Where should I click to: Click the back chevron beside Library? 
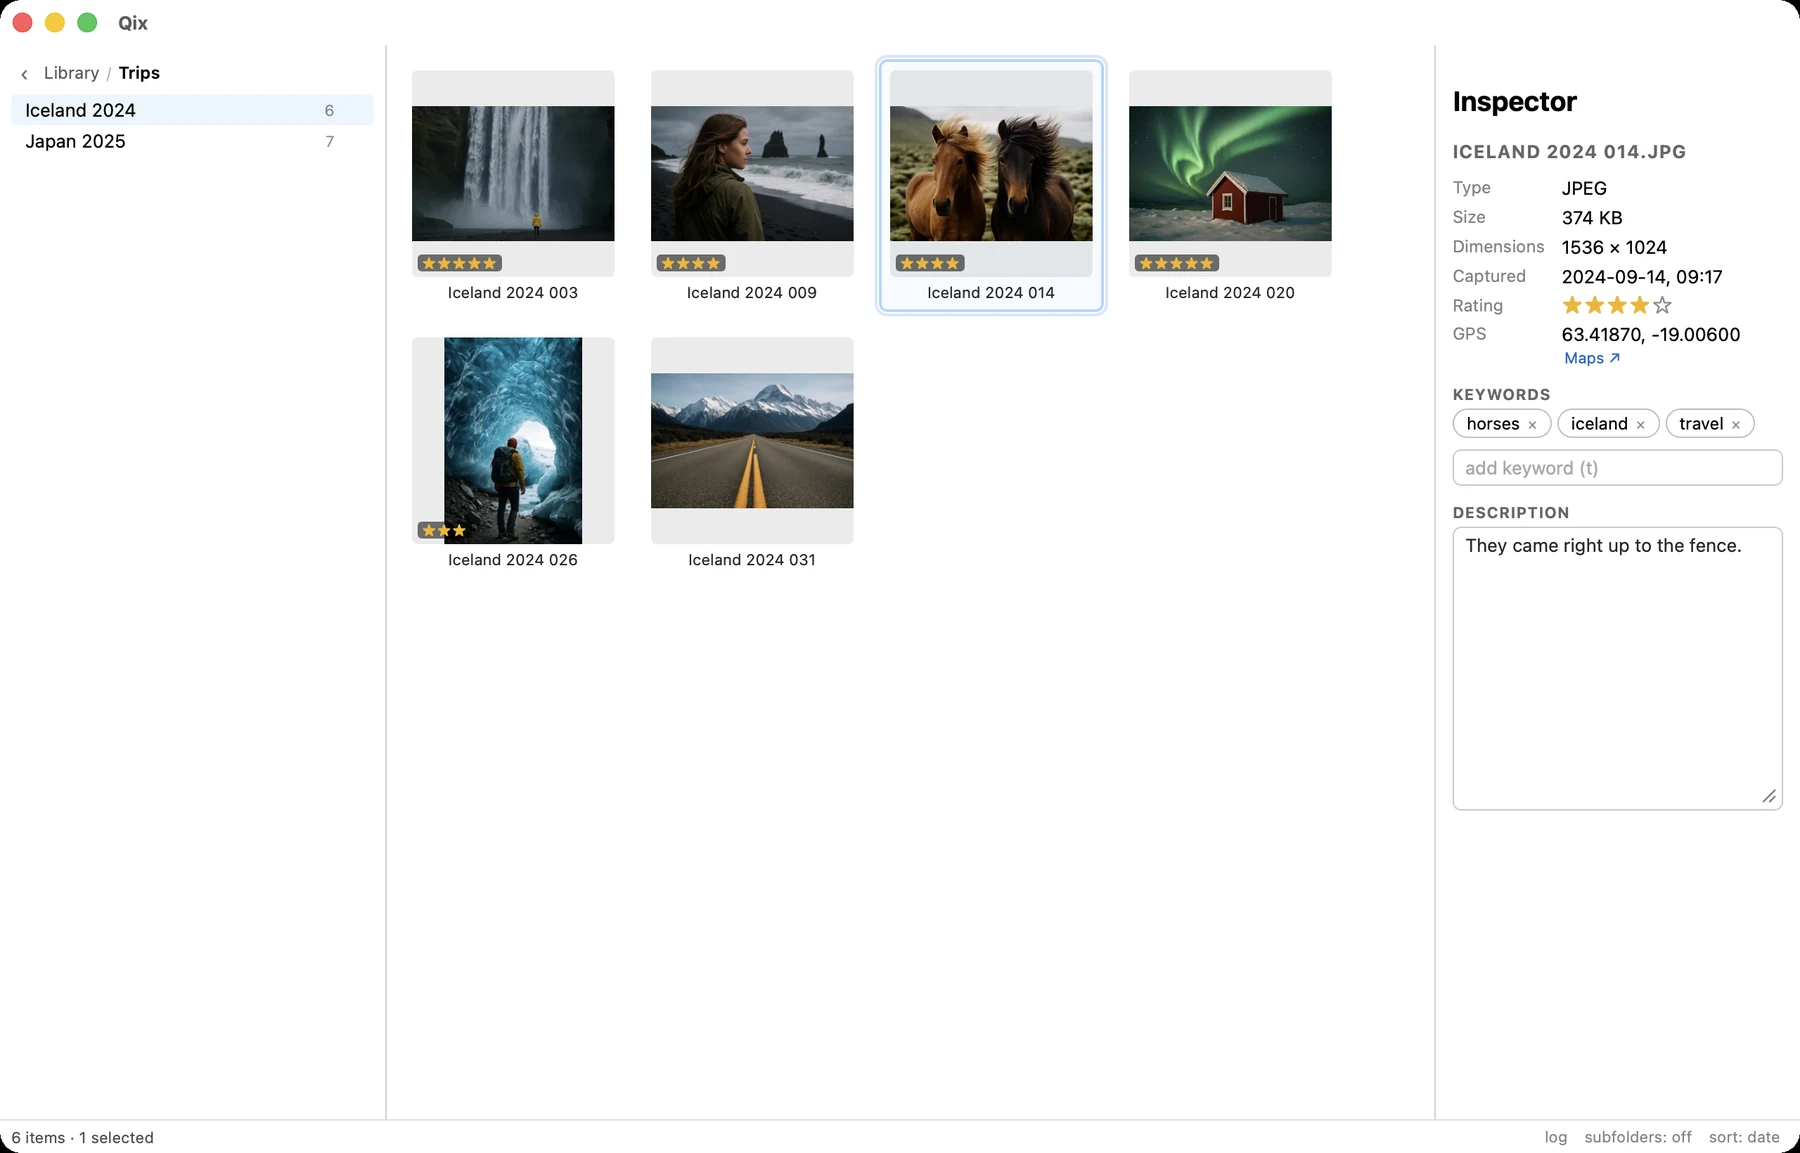(24, 74)
